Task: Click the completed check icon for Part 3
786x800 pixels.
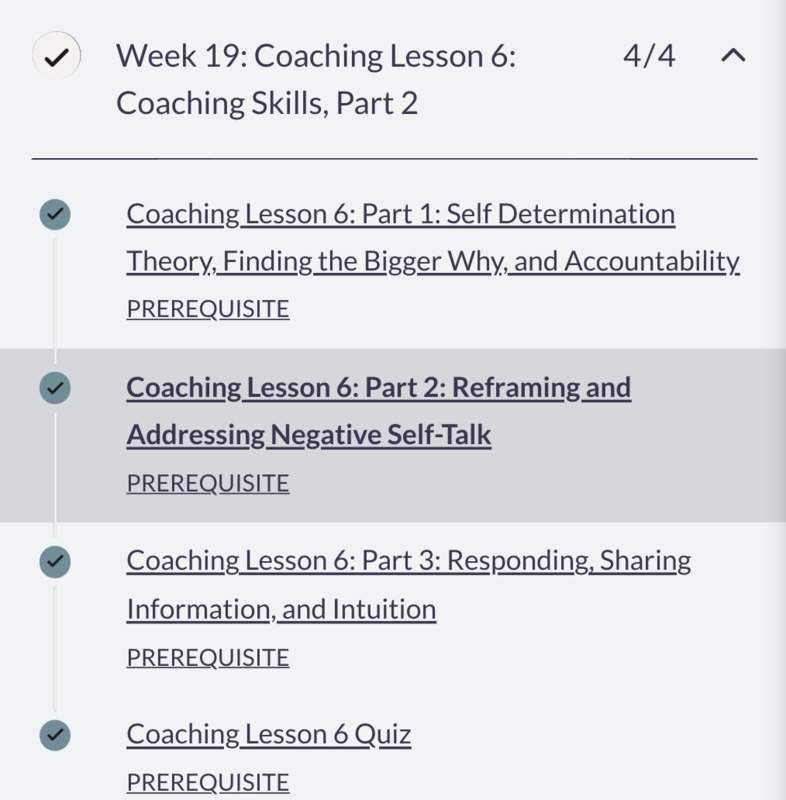Action: tap(55, 562)
